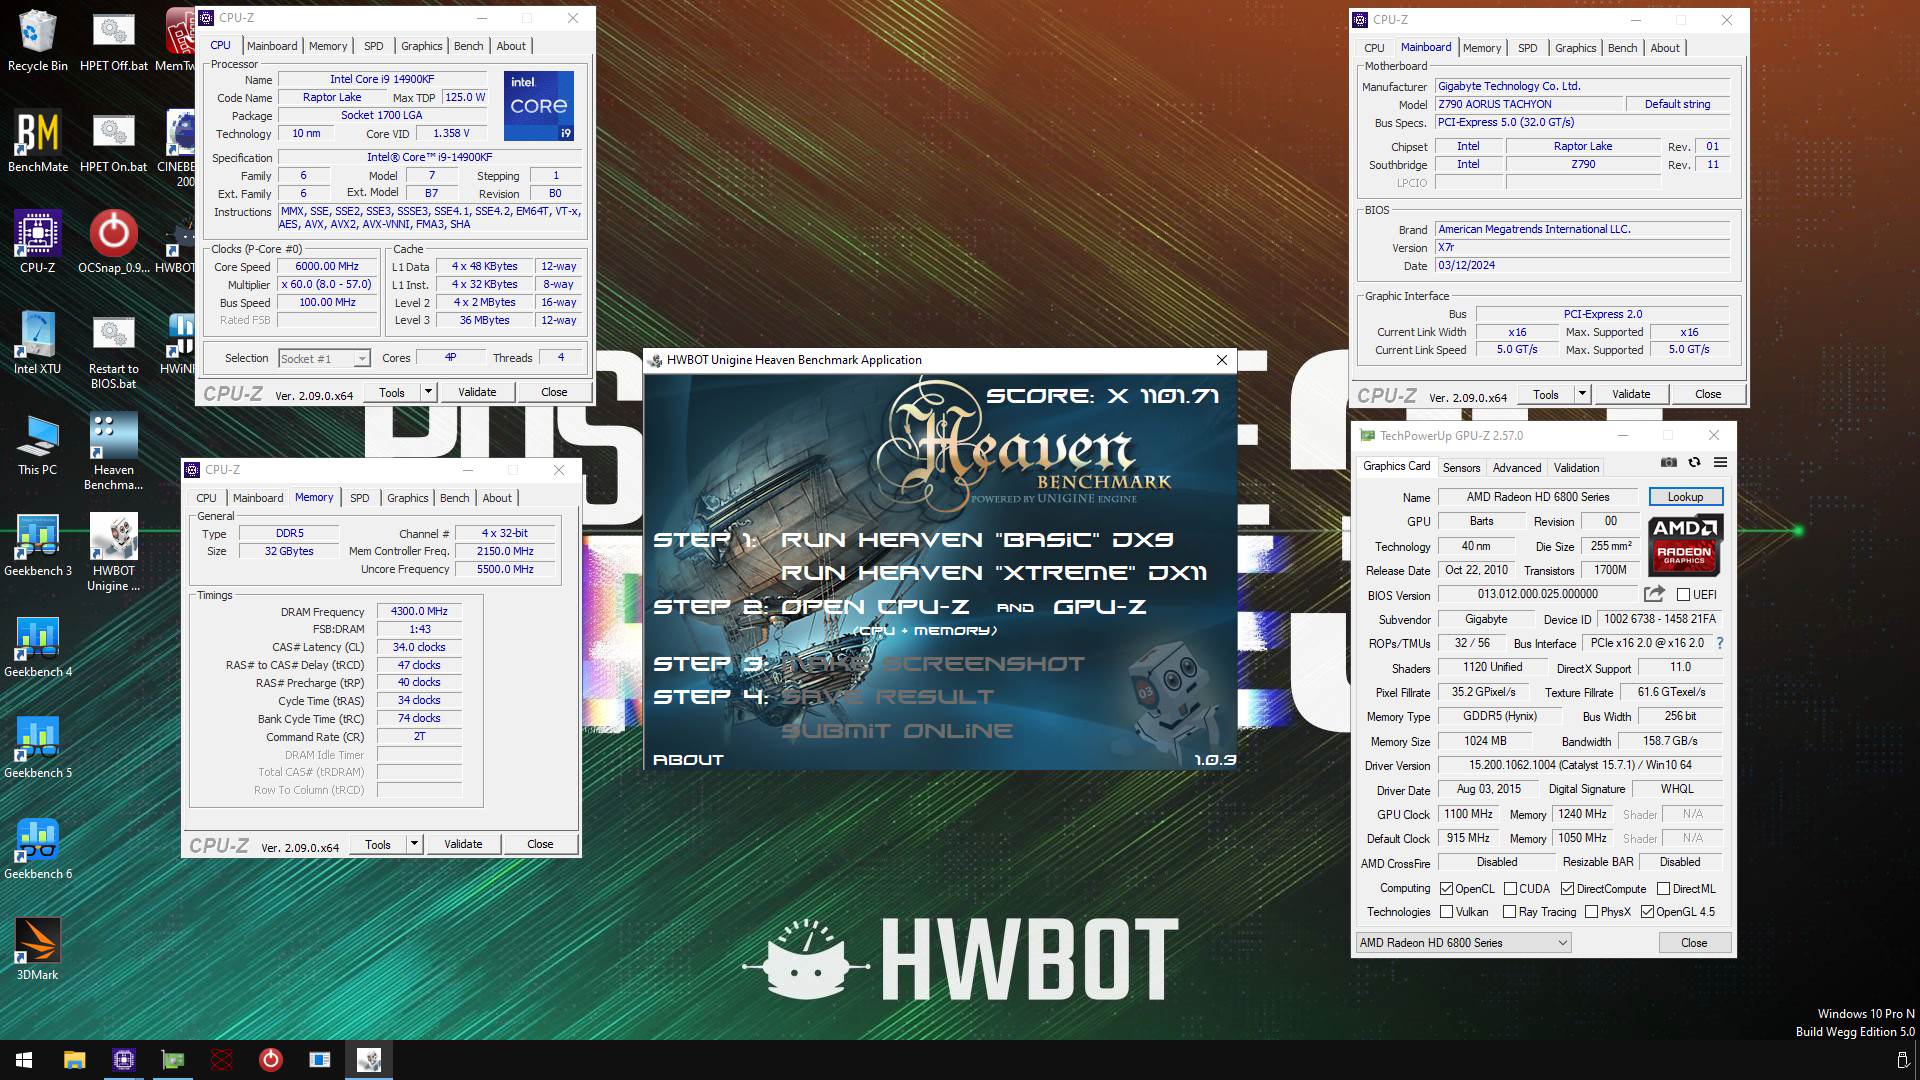Click Lookup button in GPU-Z

point(1684,497)
